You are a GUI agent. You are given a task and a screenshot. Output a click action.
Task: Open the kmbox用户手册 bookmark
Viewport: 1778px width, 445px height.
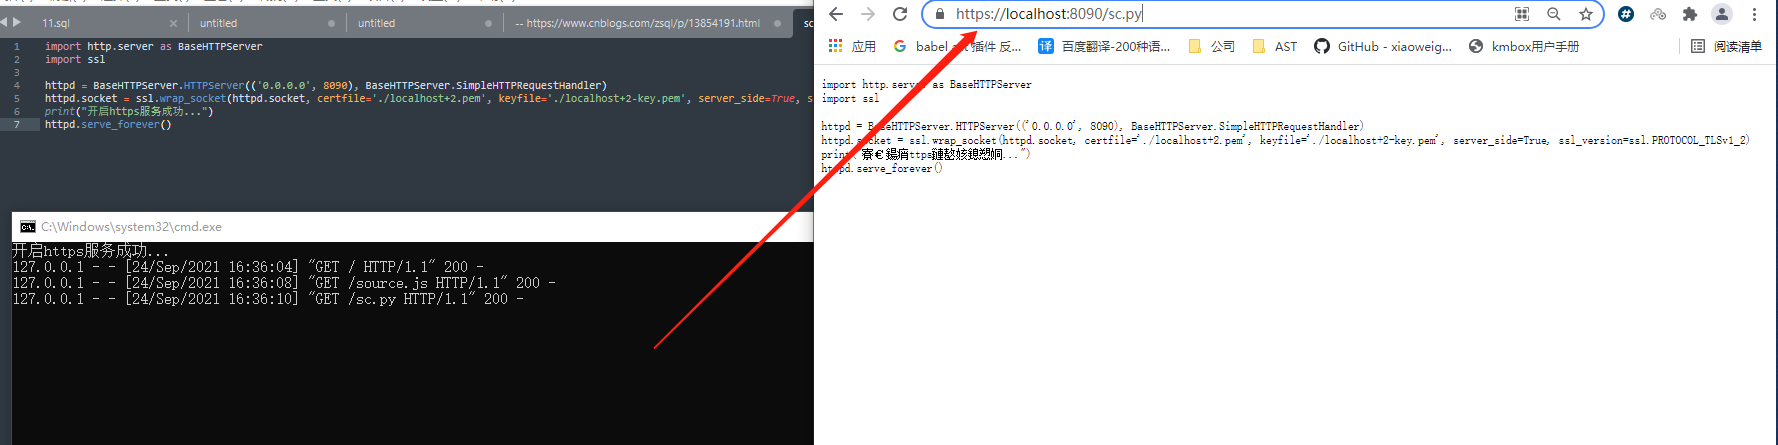click(1524, 46)
